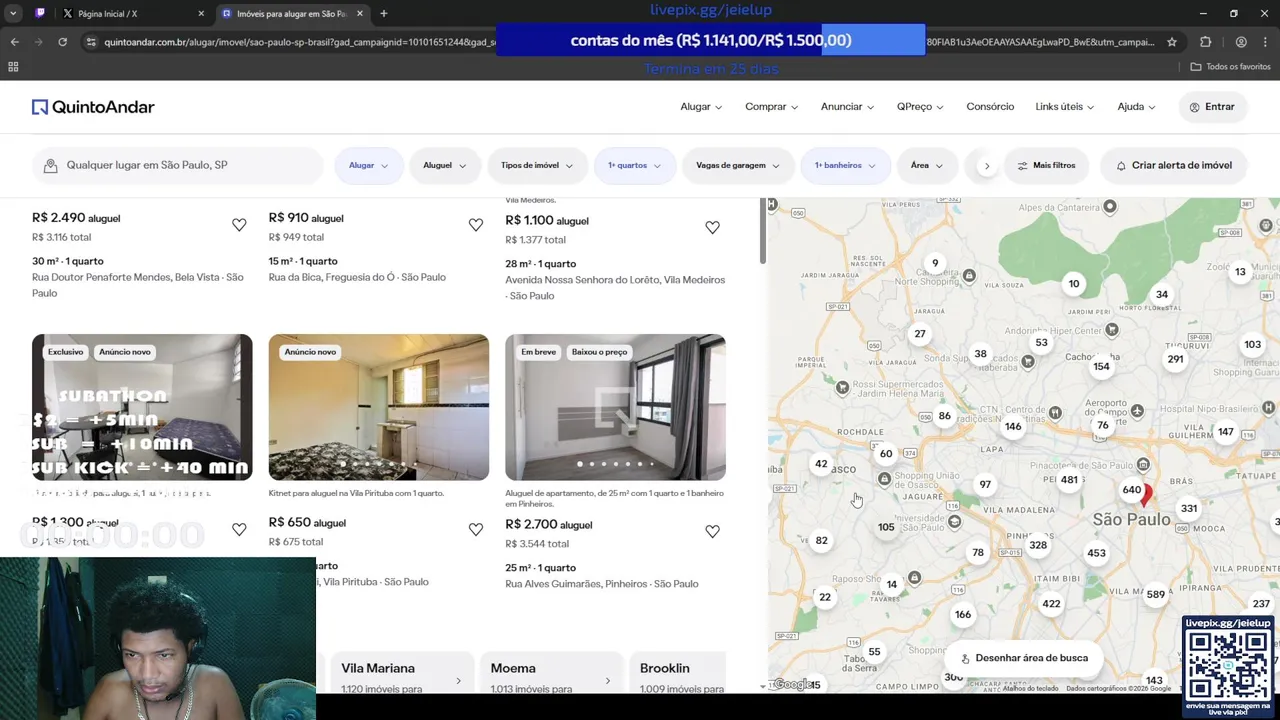Viewport: 1280px width, 720px height.
Task: Open the Brooklin neighborhood card
Action: 678,673
